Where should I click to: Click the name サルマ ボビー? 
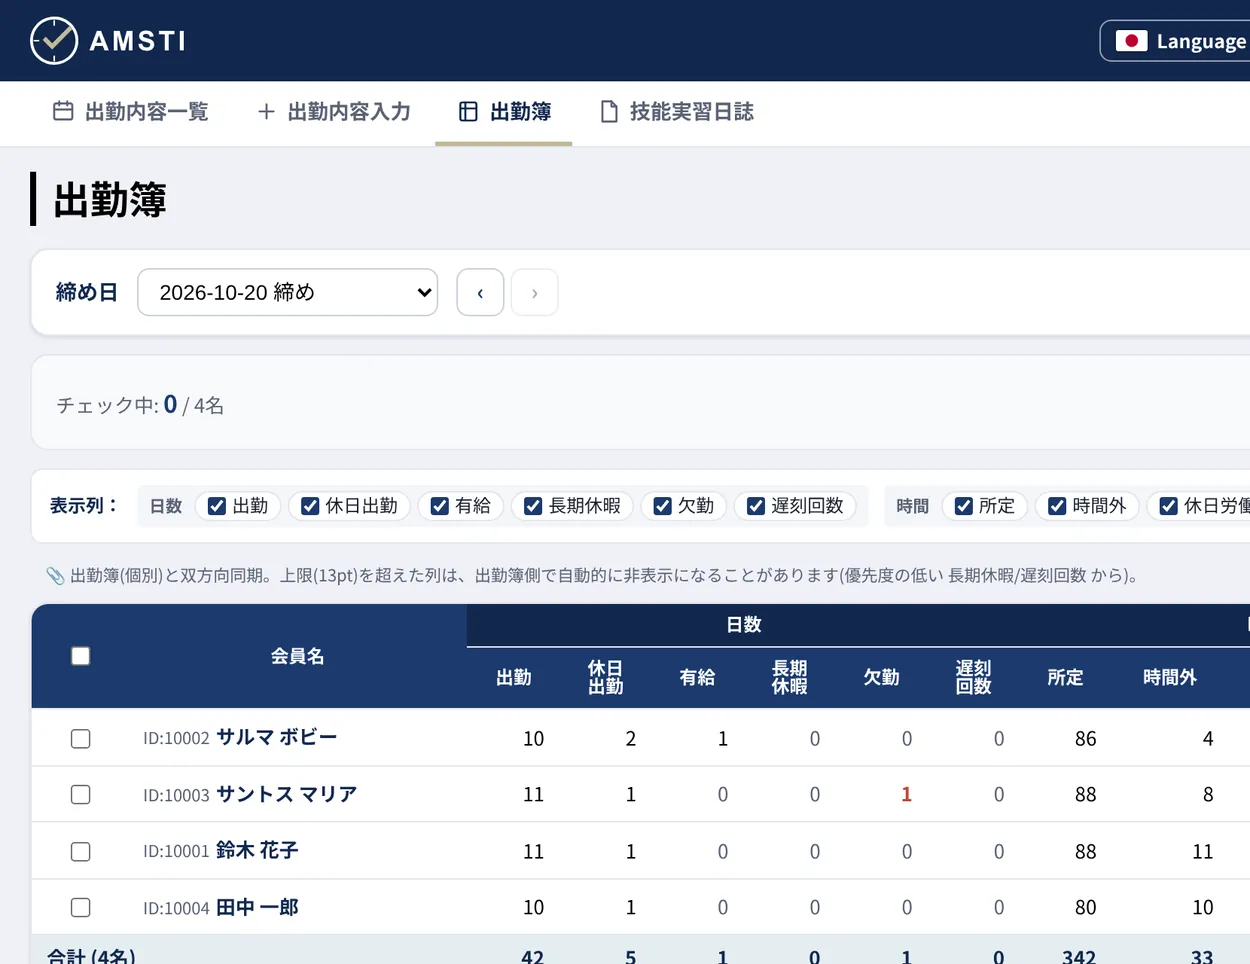277,738
